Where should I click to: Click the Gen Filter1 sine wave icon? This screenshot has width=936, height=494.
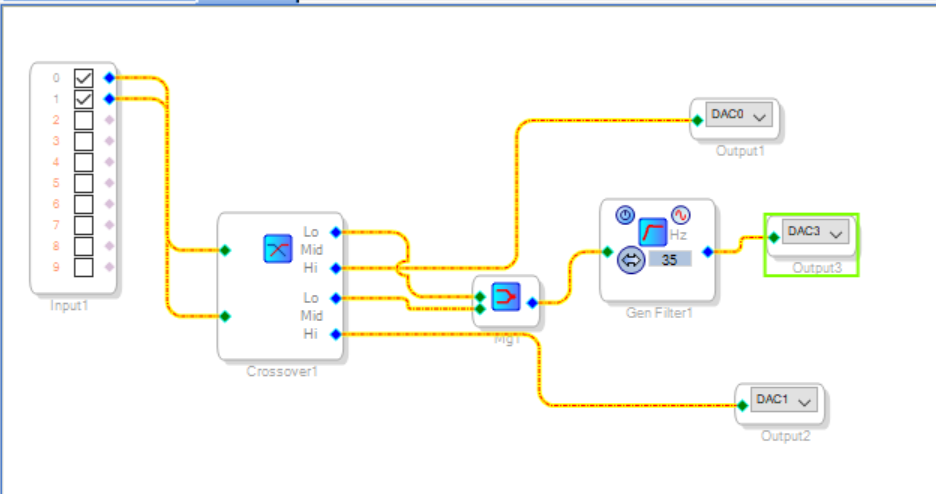tap(681, 215)
